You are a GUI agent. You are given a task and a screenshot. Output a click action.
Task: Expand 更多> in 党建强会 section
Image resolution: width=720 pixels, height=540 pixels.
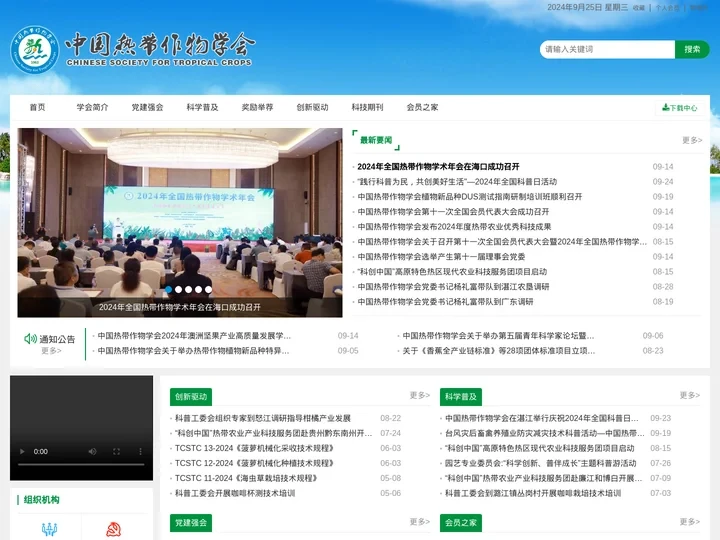tap(420, 522)
